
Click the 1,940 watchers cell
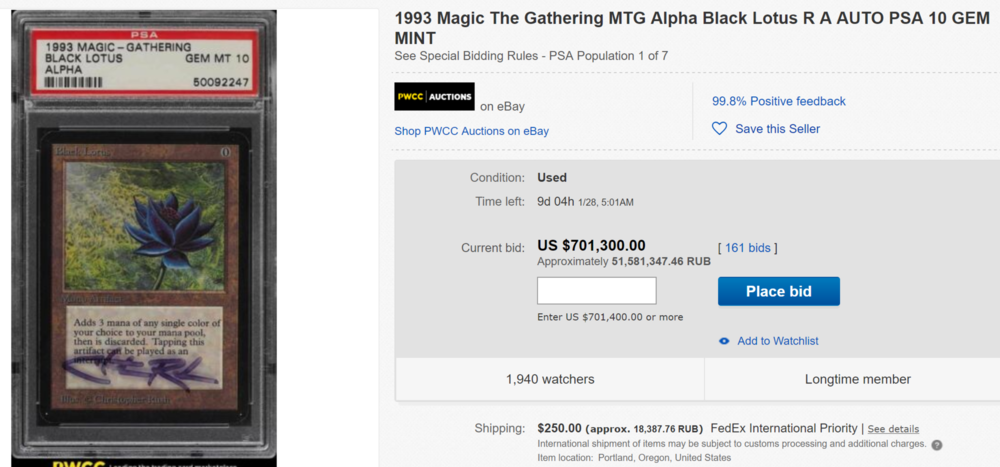[550, 379]
